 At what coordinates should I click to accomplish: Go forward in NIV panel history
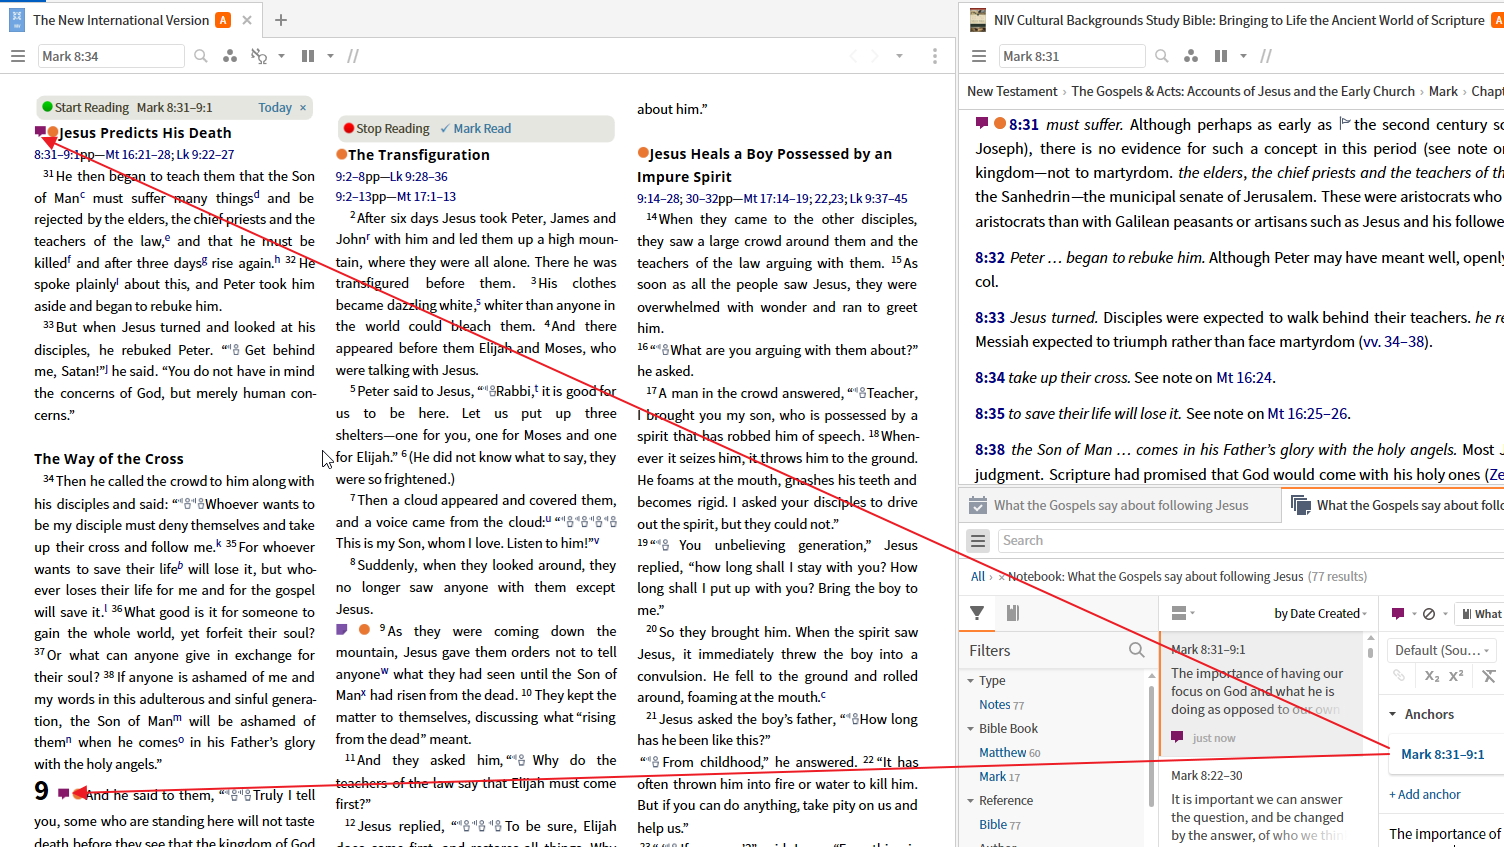point(875,56)
